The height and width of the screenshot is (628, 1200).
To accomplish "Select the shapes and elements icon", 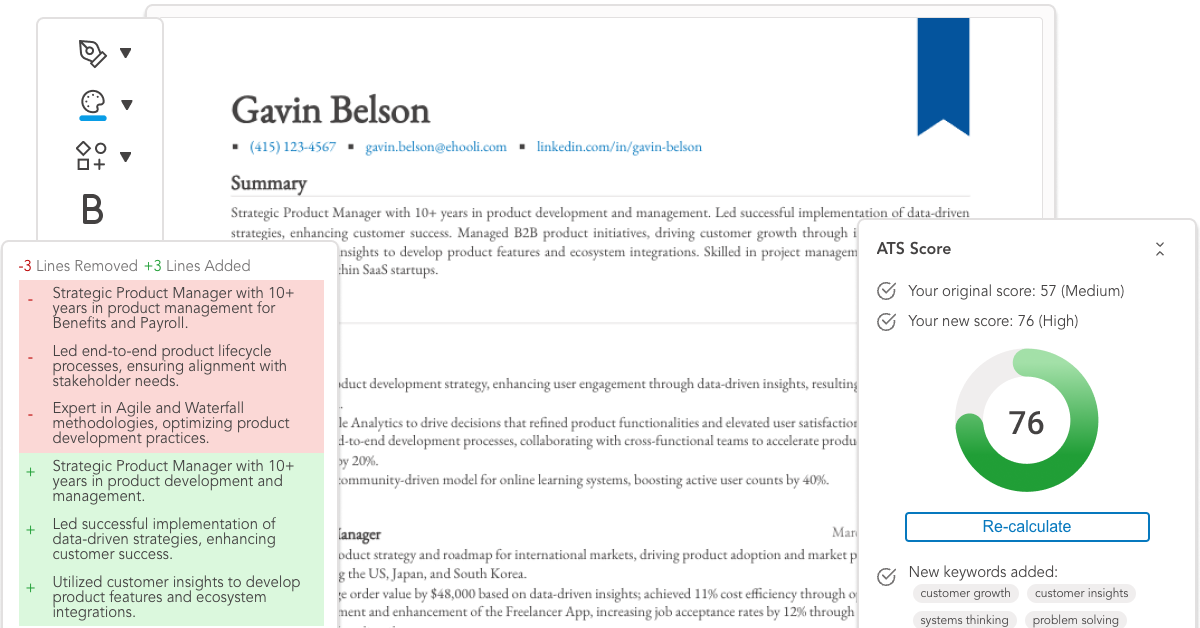I will (91, 156).
